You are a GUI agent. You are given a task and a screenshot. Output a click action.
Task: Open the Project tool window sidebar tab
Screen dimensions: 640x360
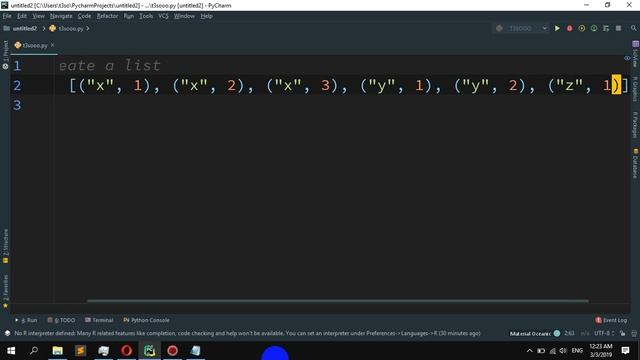pos(5,55)
